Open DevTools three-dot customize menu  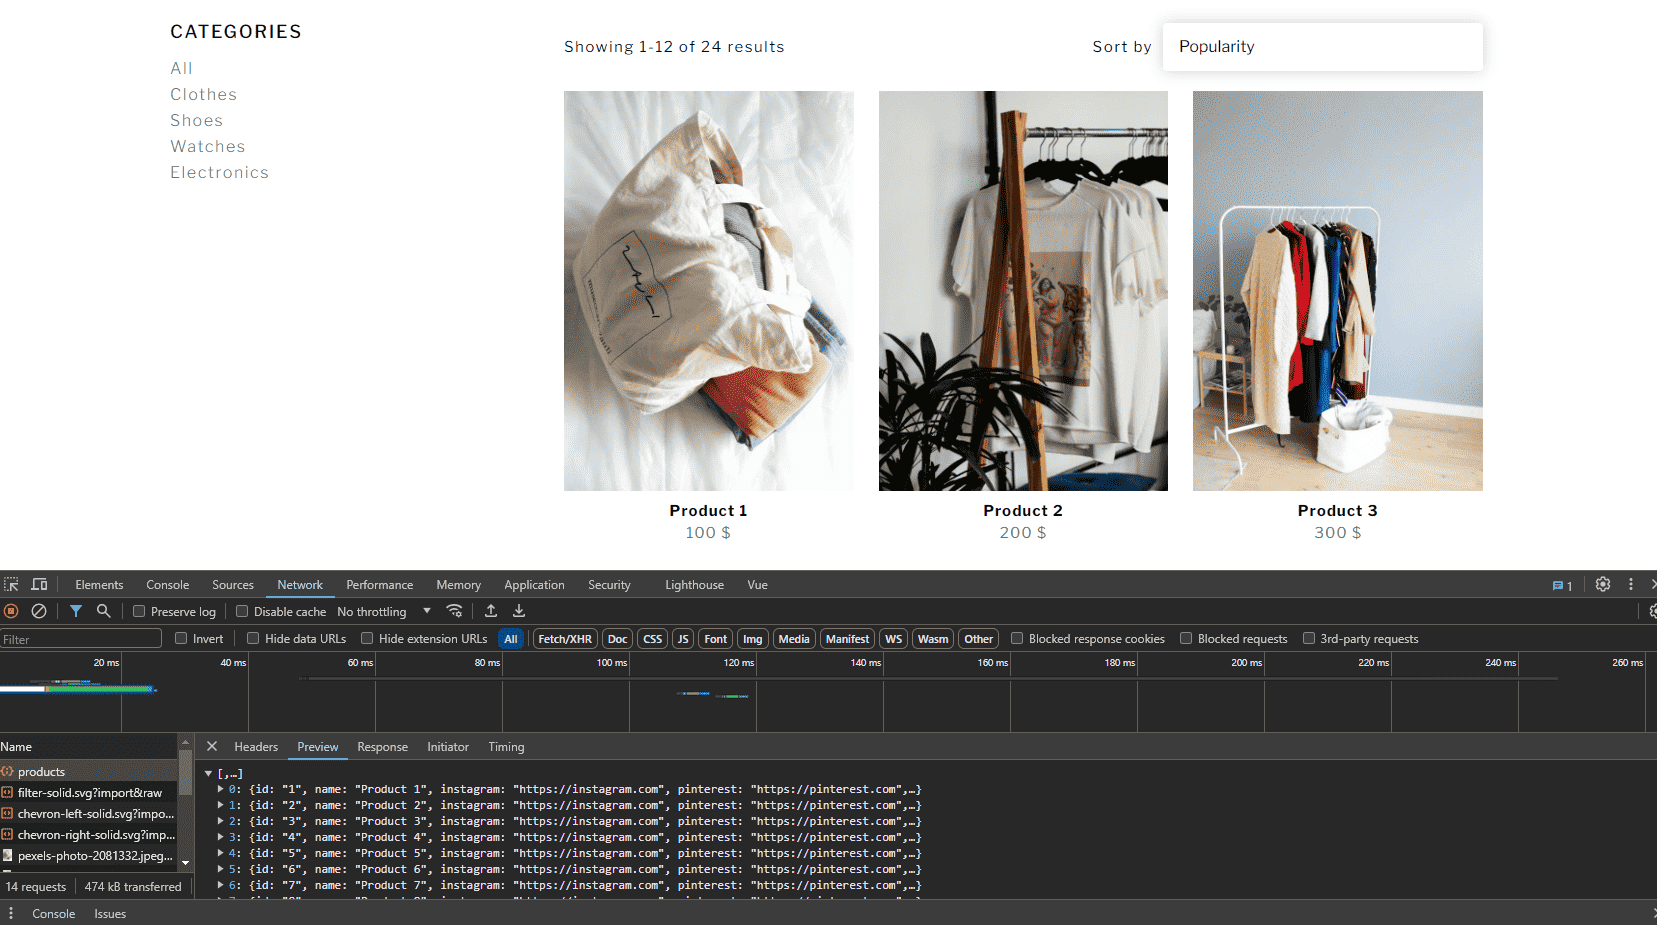(1631, 585)
